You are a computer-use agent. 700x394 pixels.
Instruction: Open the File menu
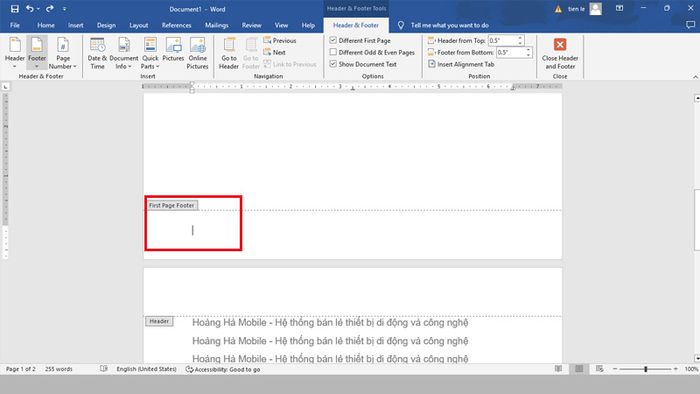[15, 25]
